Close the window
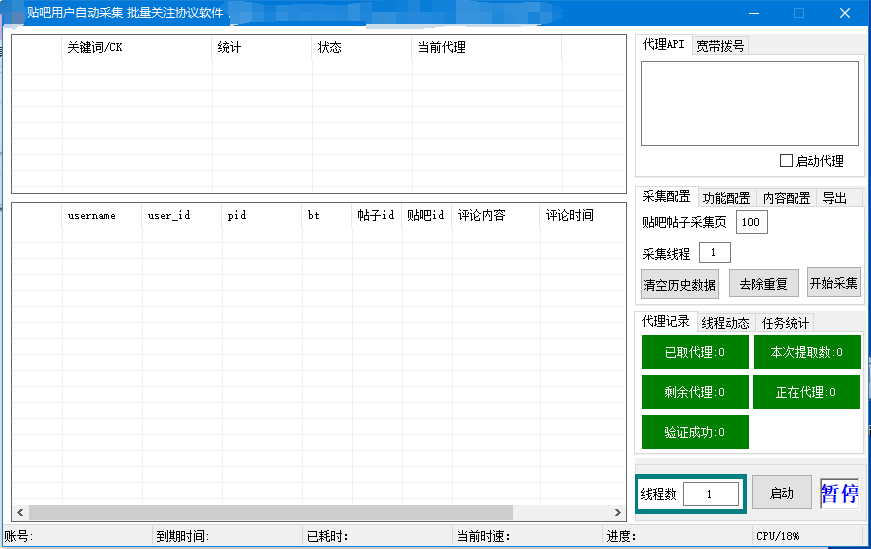The image size is (871, 549). tap(844, 13)
